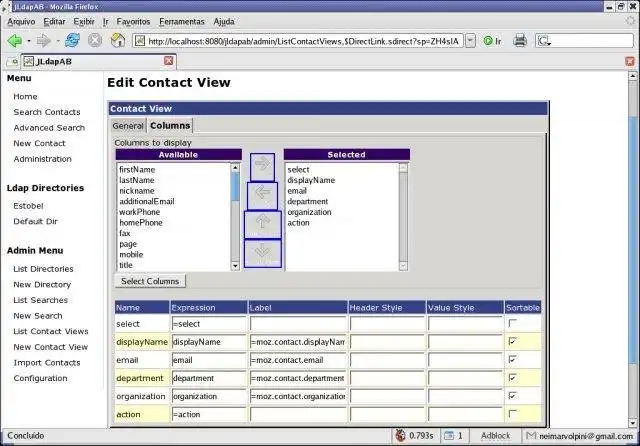Open the Exibir menu
The height and width of the screenshot is (446, 640).
tap(84, 22)
